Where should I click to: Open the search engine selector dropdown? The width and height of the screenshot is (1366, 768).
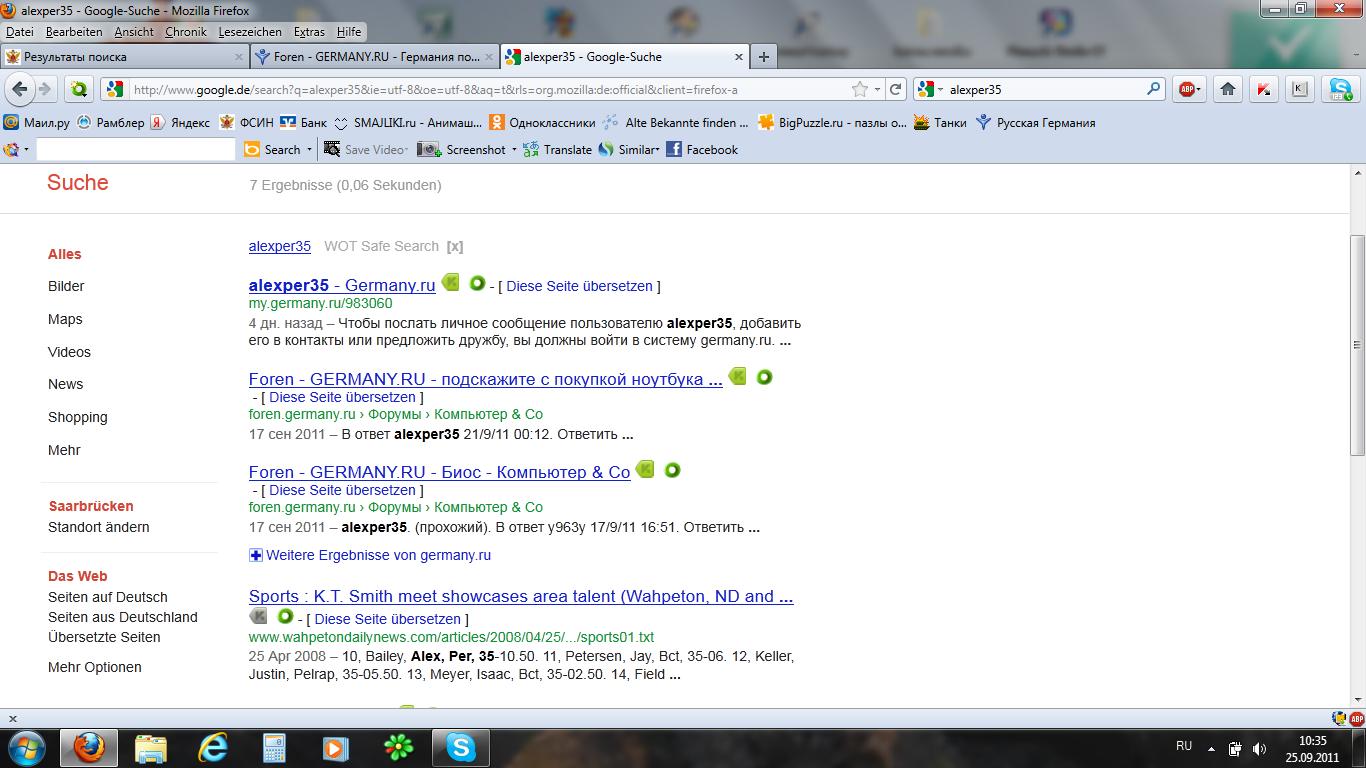930,89
